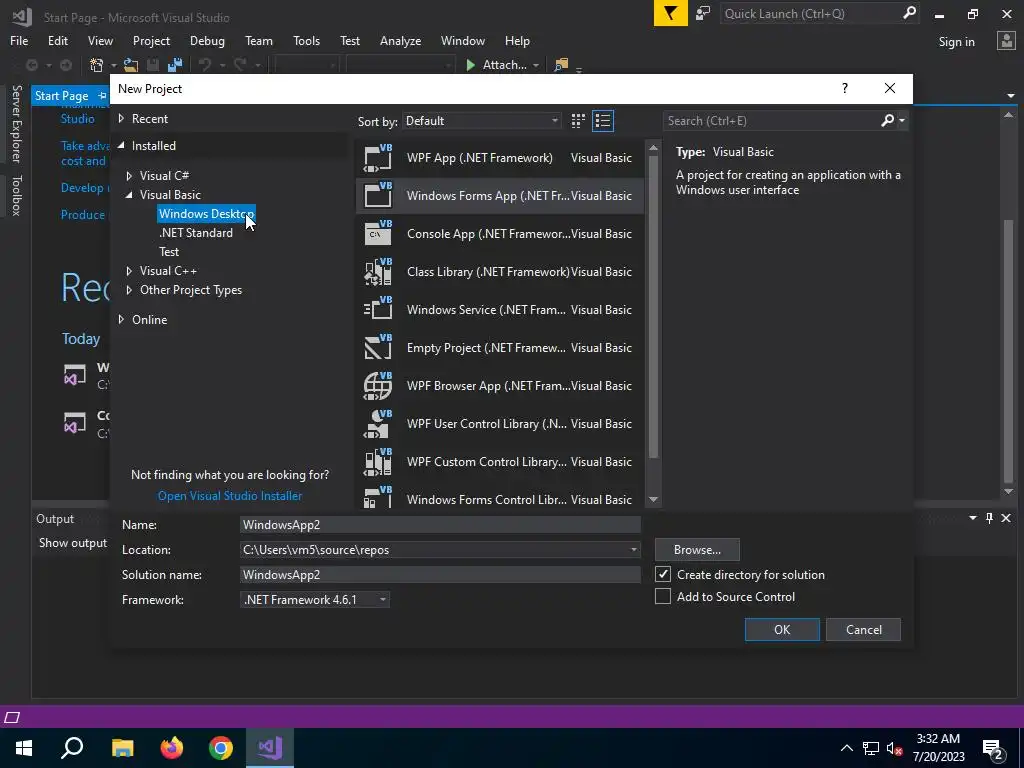Open the Edit menu
1024x768 pixels.
click(57, 40)
